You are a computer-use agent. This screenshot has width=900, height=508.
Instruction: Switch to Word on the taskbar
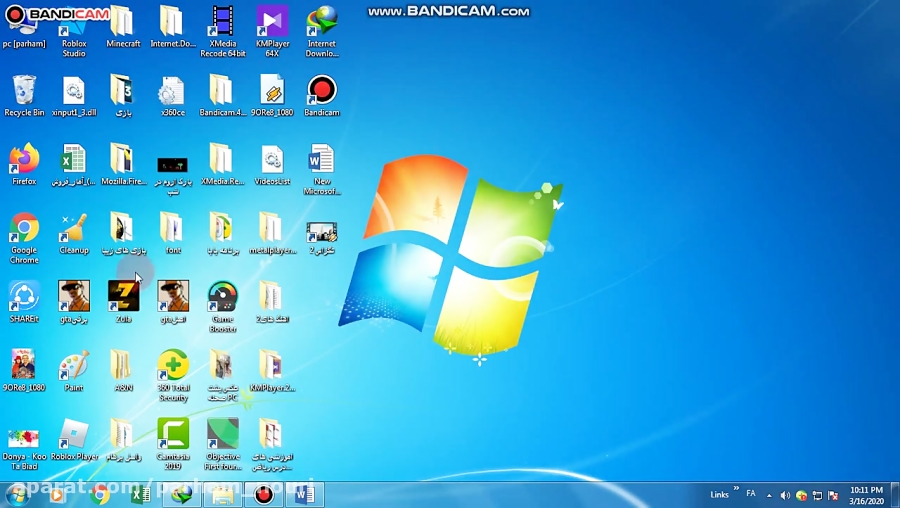[305, 494]
